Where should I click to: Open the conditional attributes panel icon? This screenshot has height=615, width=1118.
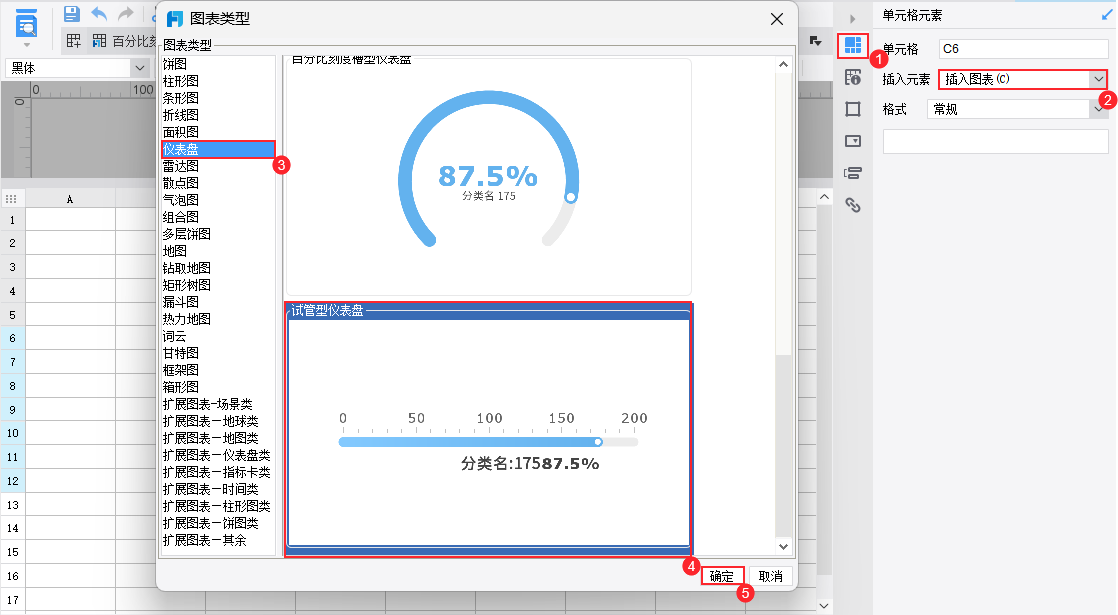(x=853, y=173)
